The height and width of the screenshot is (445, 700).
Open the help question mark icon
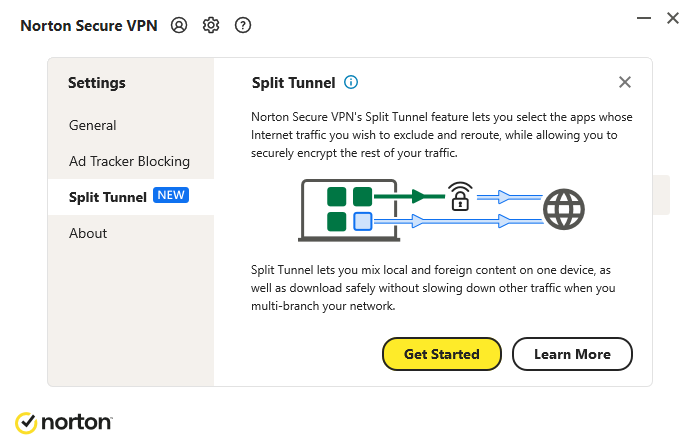click(243, 25)
